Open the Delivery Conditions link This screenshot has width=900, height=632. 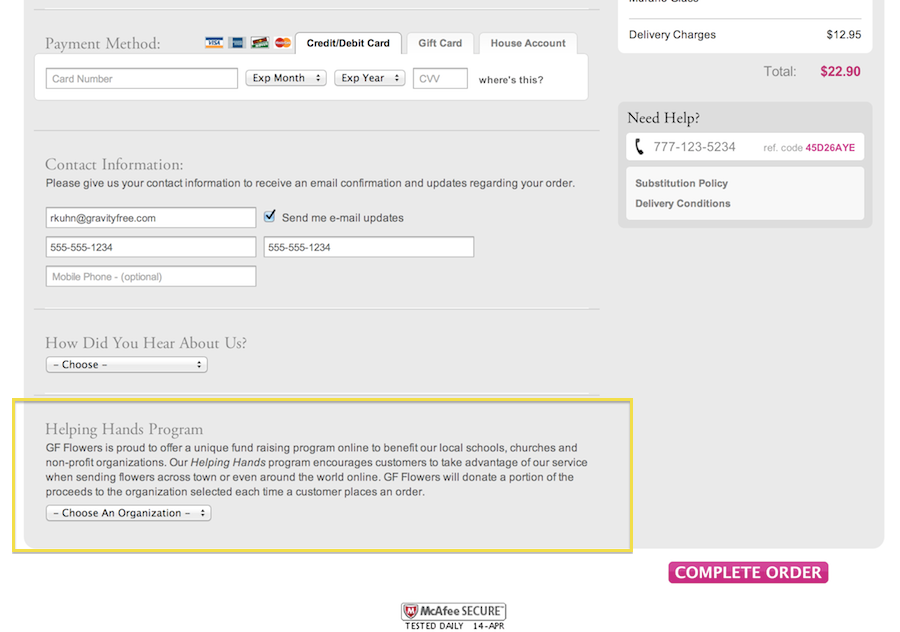683,204
